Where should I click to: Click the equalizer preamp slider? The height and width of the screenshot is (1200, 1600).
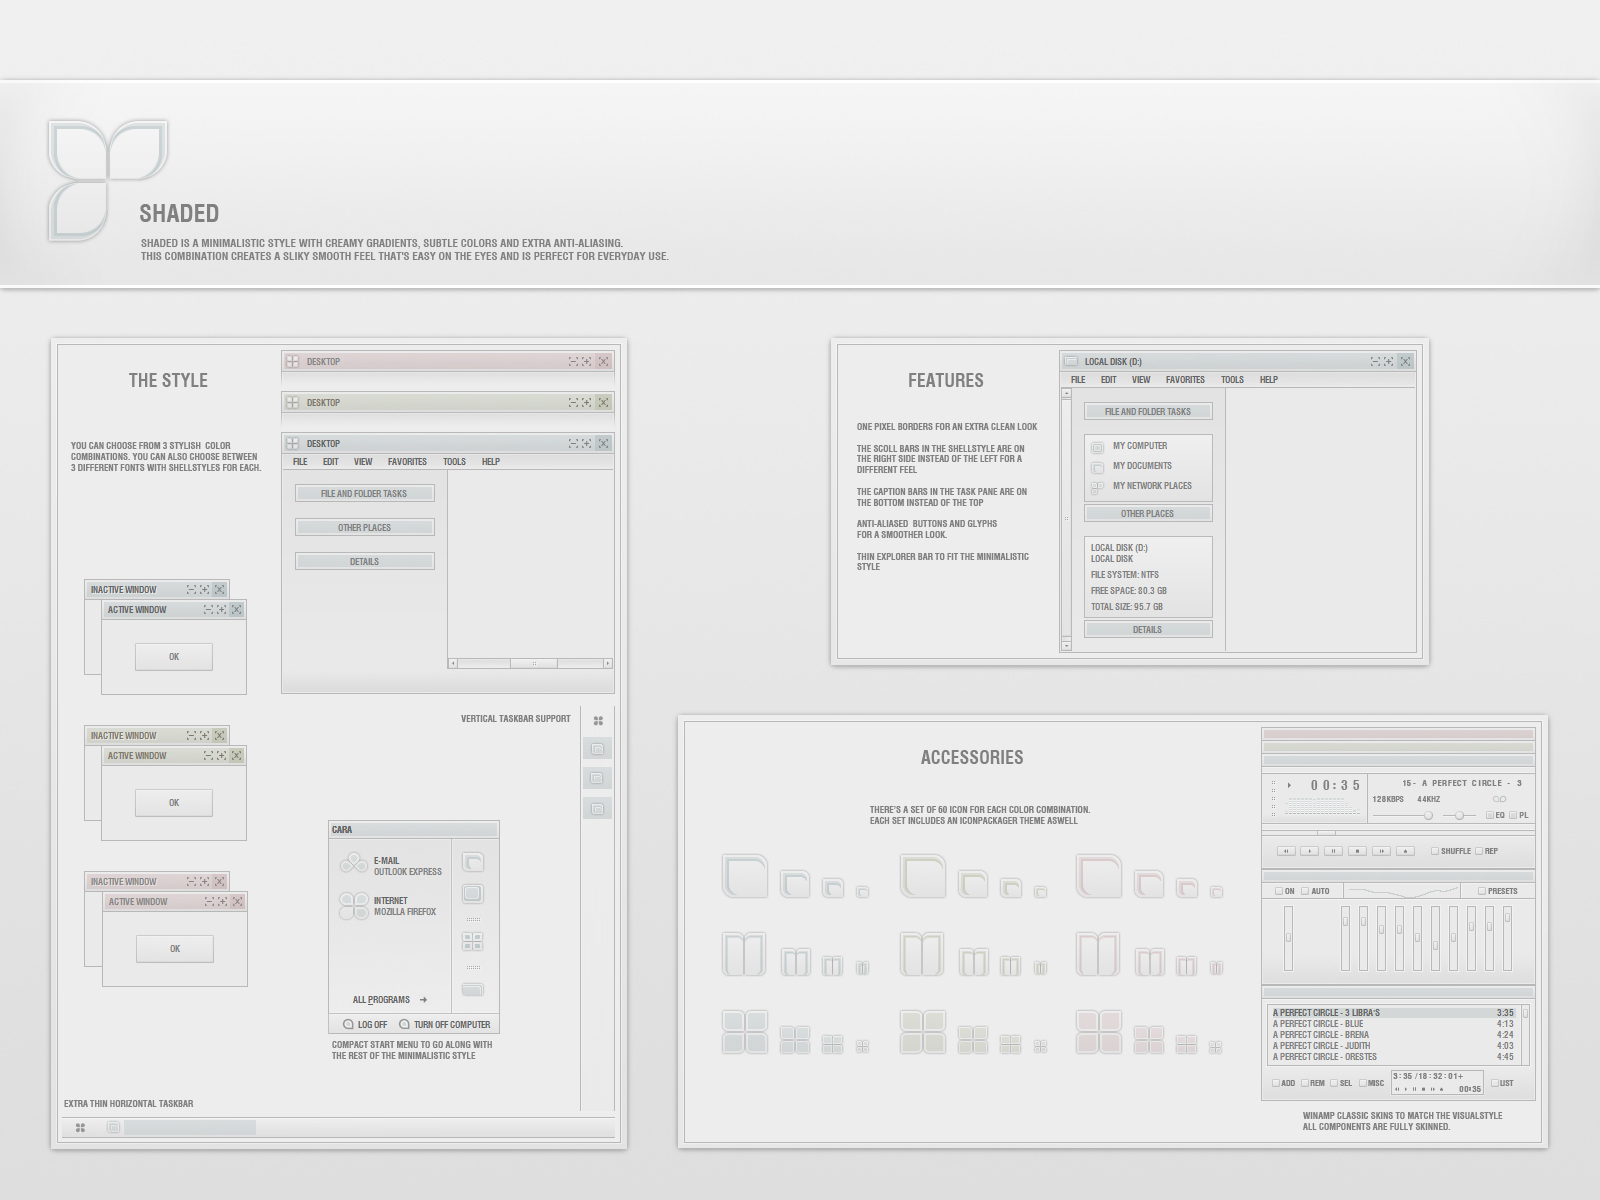[x=1288, y=938]
